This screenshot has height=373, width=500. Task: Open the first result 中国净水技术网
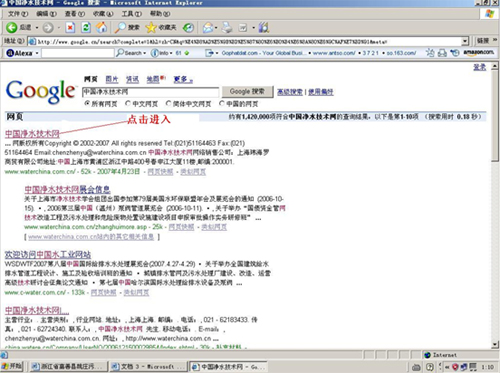pos(32,134)
